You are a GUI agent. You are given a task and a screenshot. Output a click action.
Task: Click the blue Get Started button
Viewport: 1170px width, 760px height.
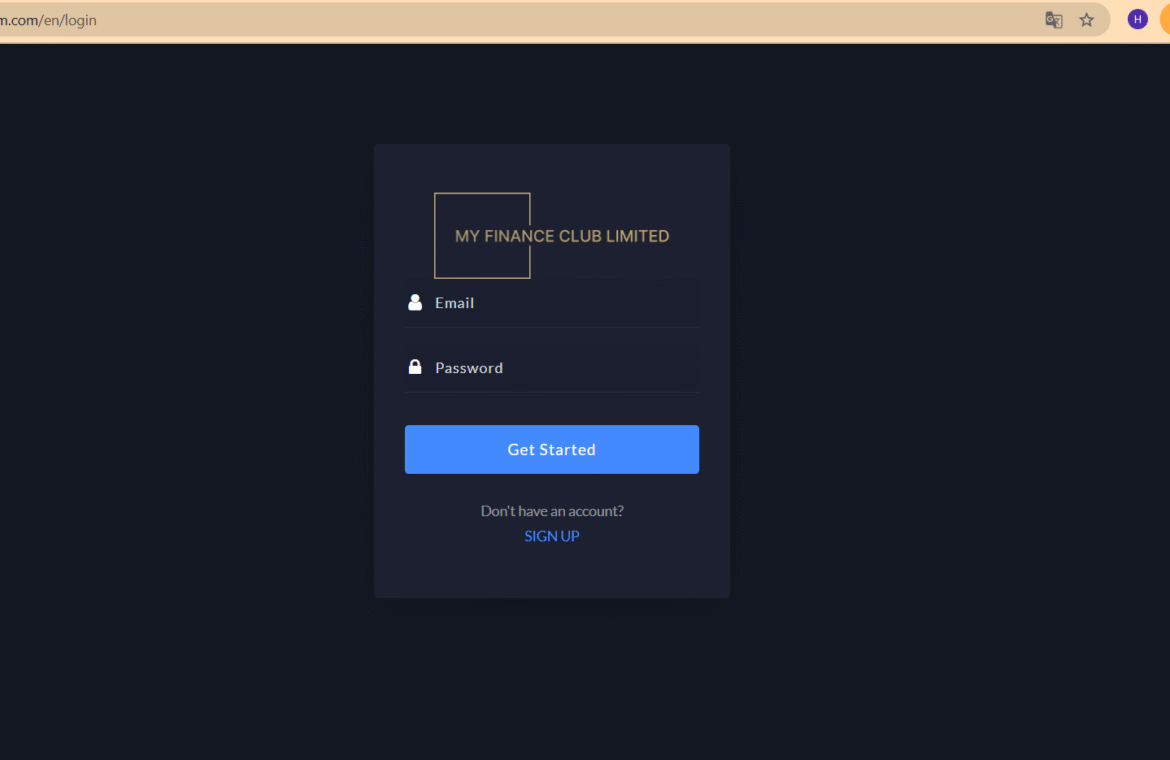tap(551, 449)
